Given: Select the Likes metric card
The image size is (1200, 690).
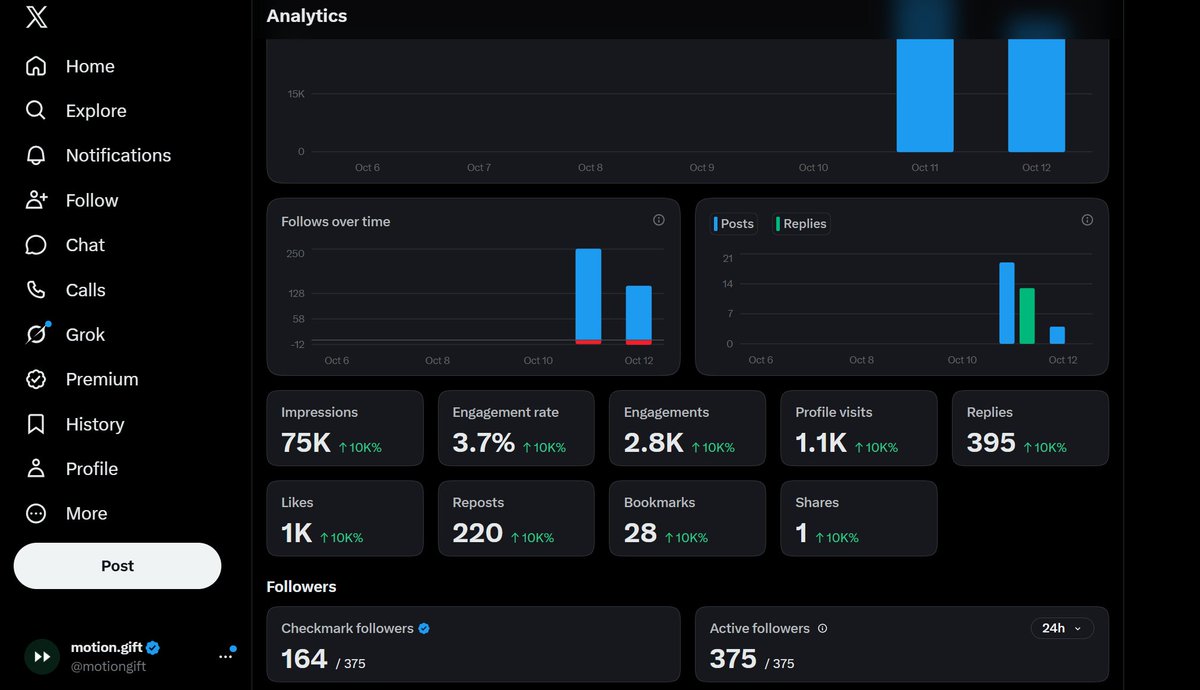Looking at the screenshot, I should pyautogui.click(x=345, y=518).
